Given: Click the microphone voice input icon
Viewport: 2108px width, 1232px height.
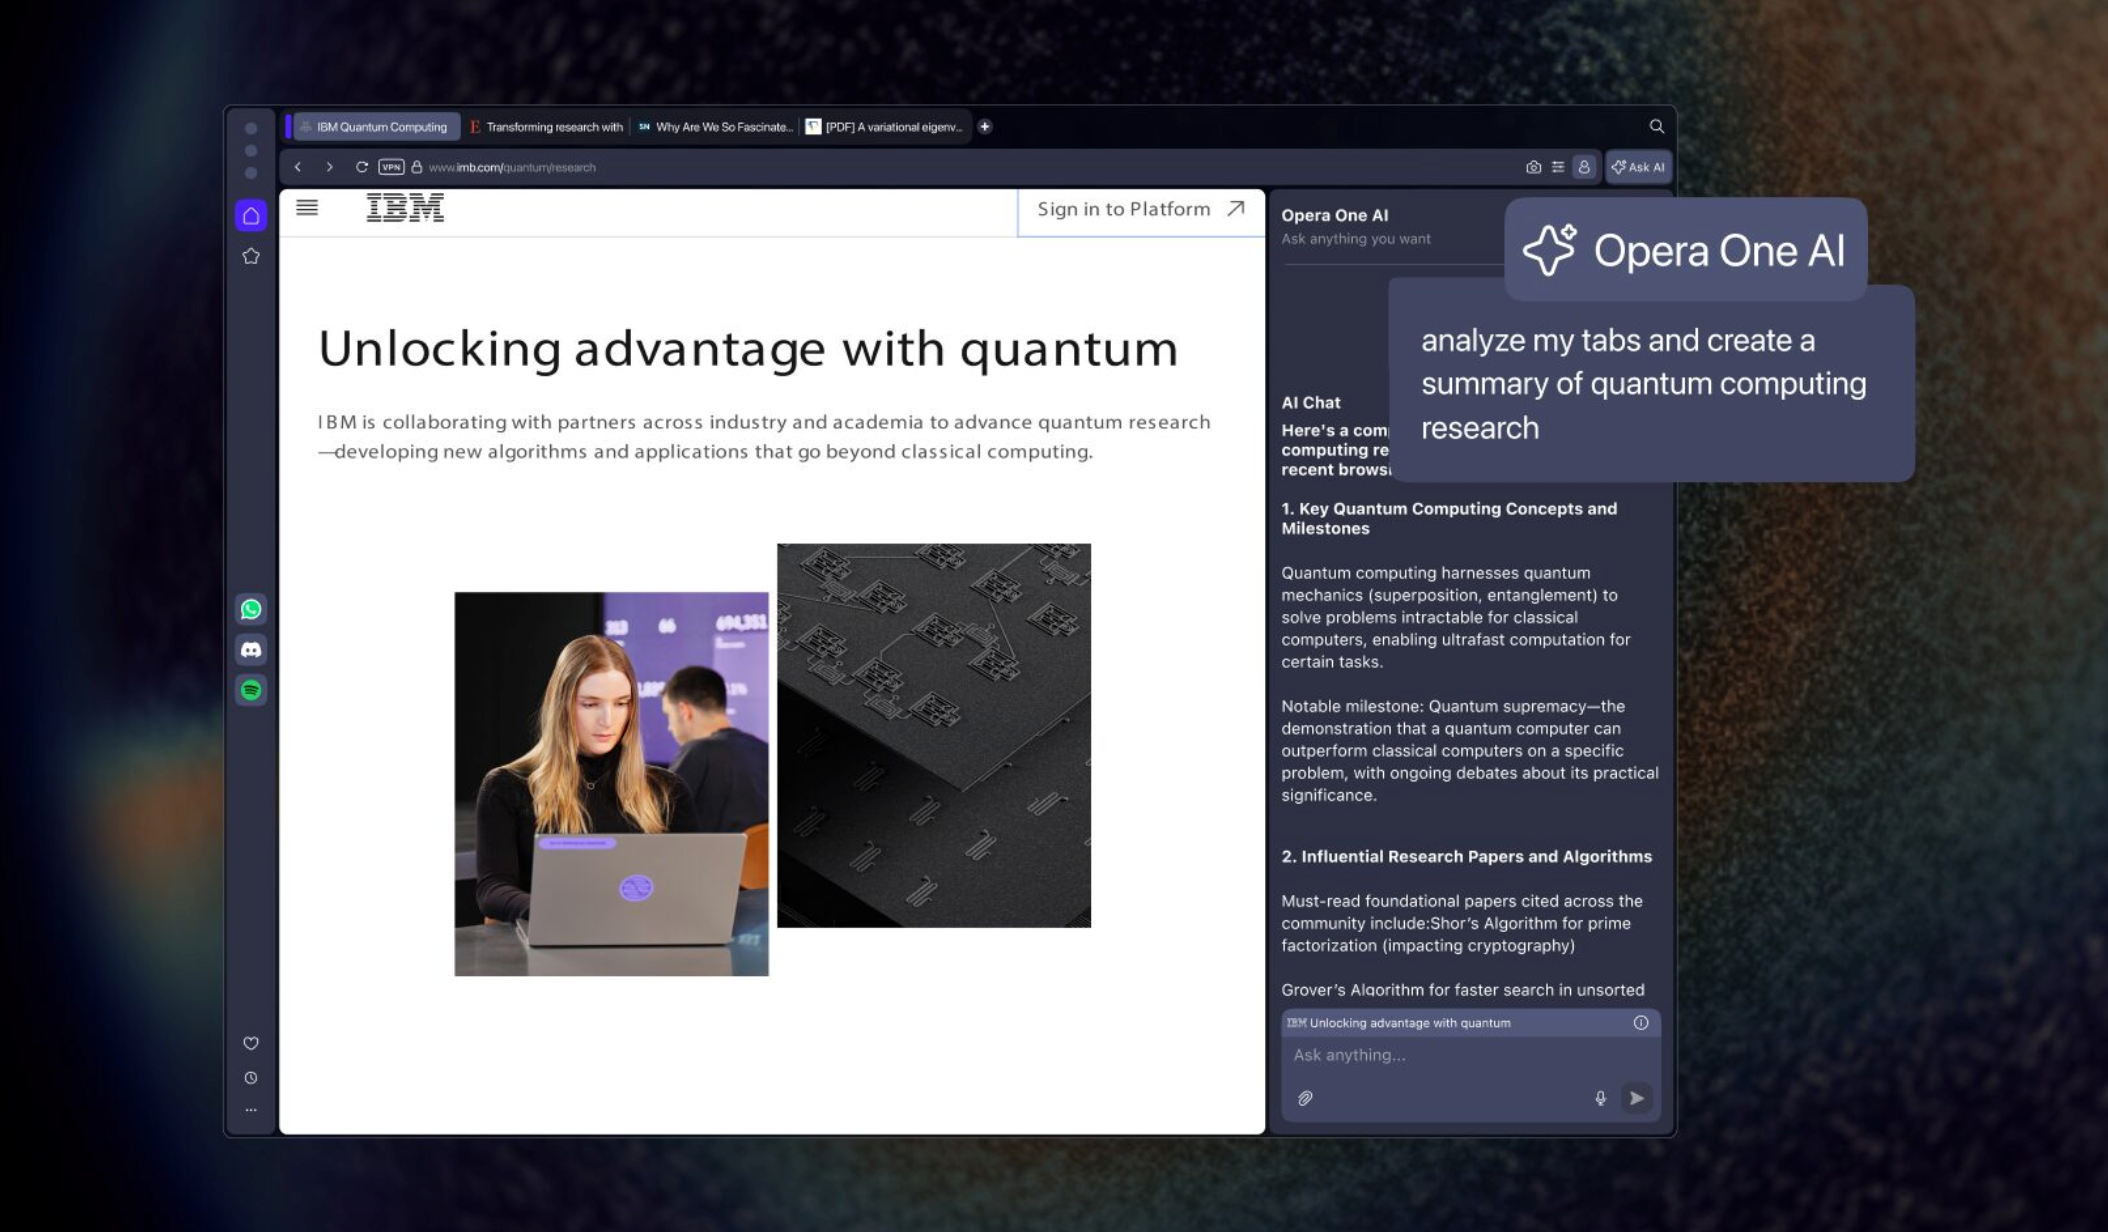Looking at the screenshot, I should pos(1600,1098).
